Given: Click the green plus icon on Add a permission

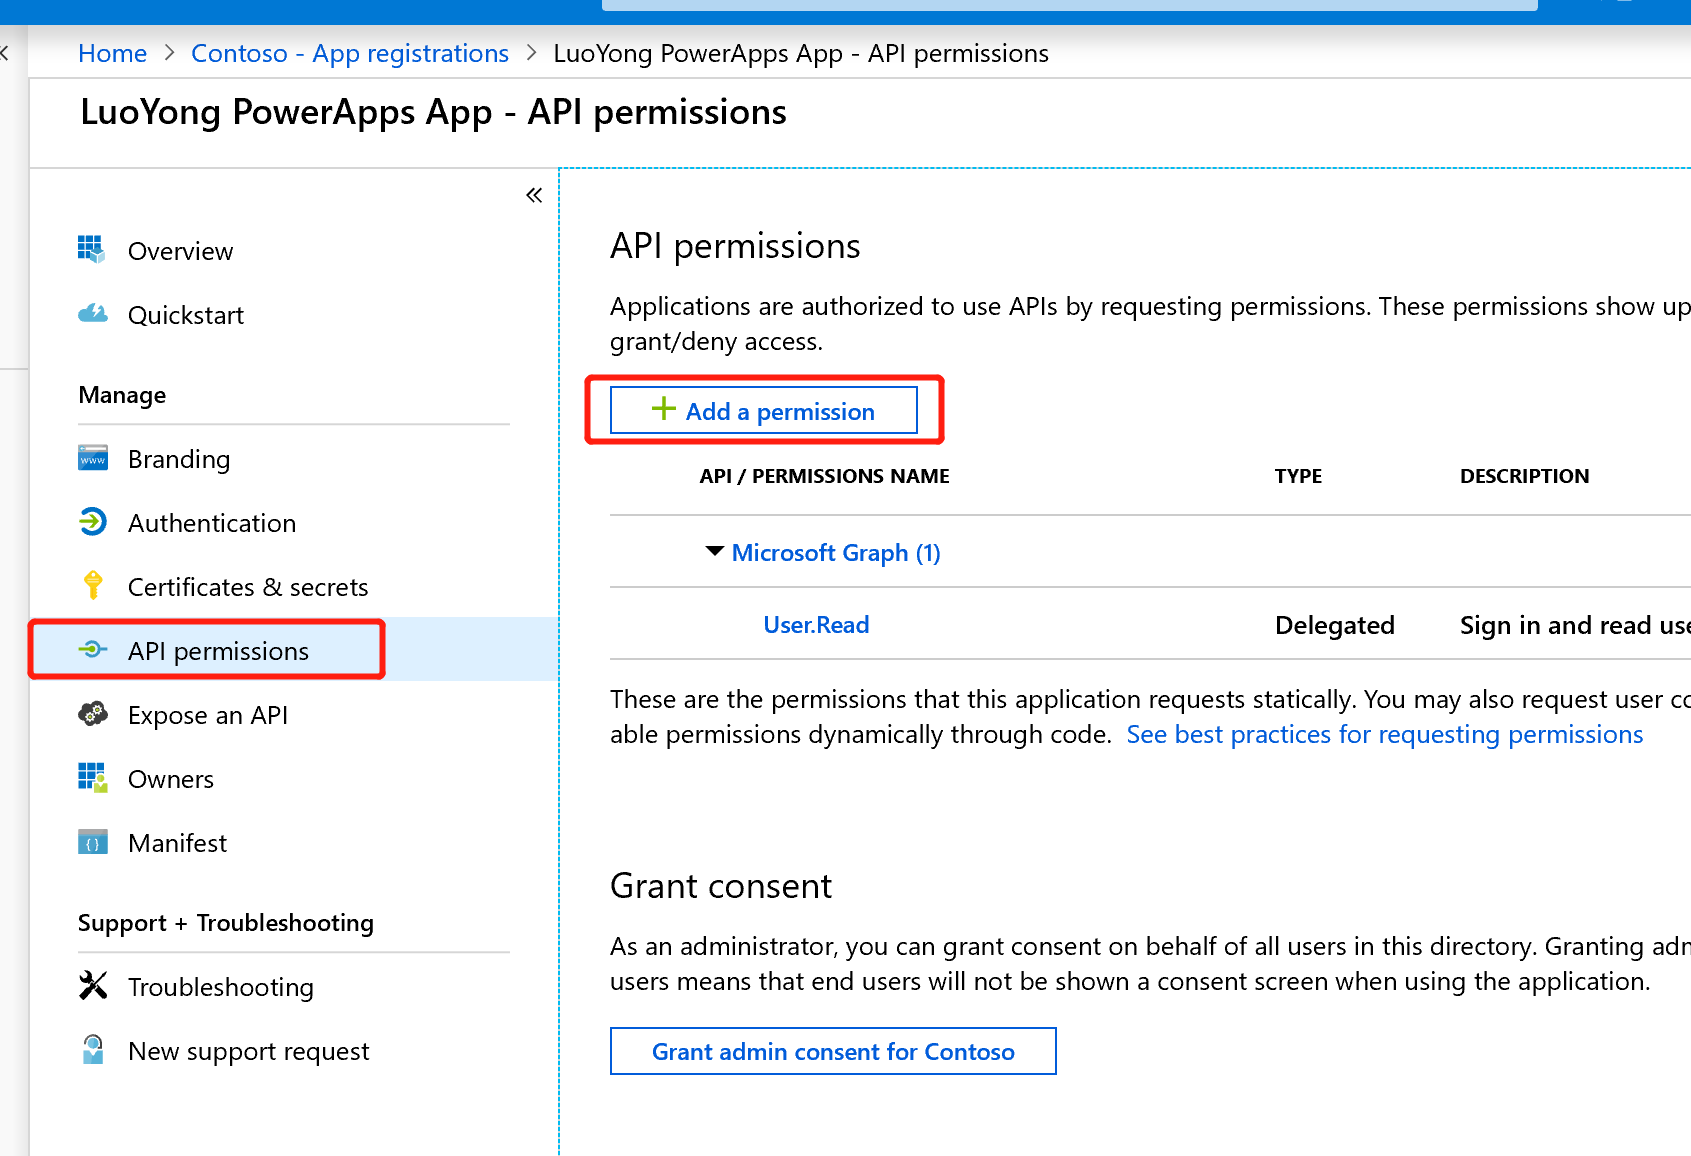Looking at the screenshot, I should (x=663, y=409).
